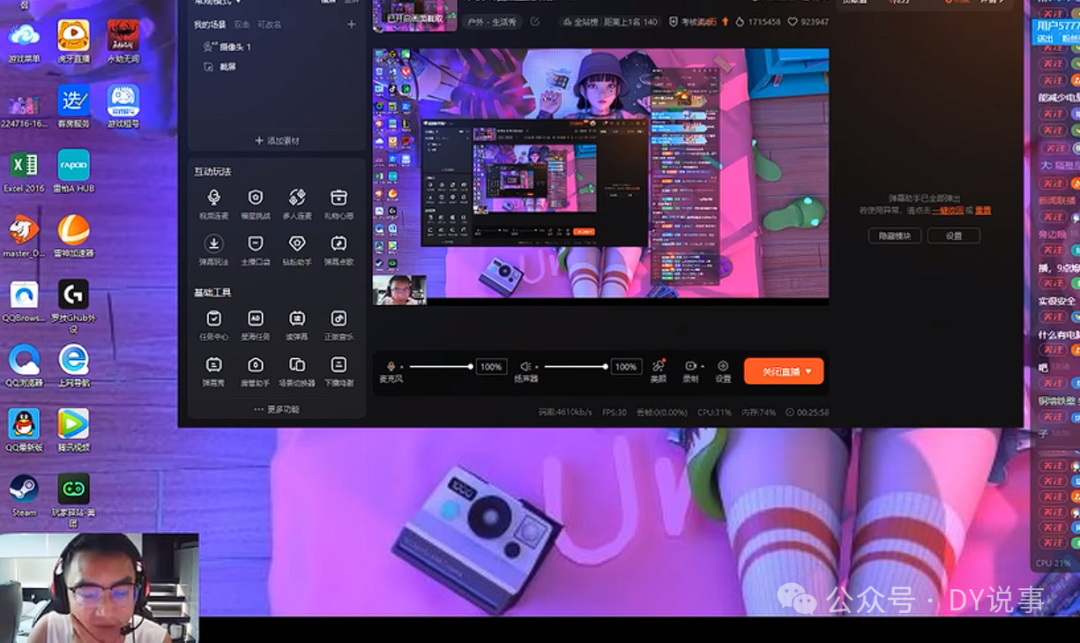This screenshot has height=643, width=1080.
Task: Select the 截屏 screen capture source
Action: point(220,67)
